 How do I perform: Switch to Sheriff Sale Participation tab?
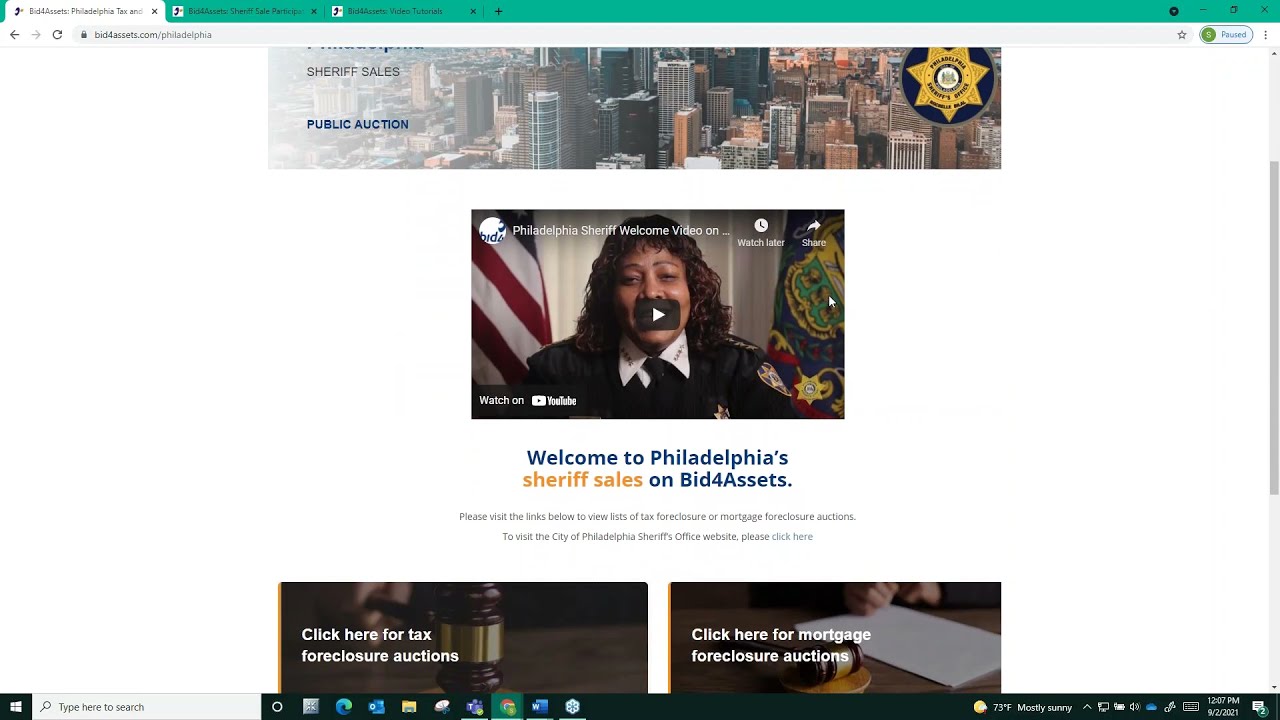246,11
